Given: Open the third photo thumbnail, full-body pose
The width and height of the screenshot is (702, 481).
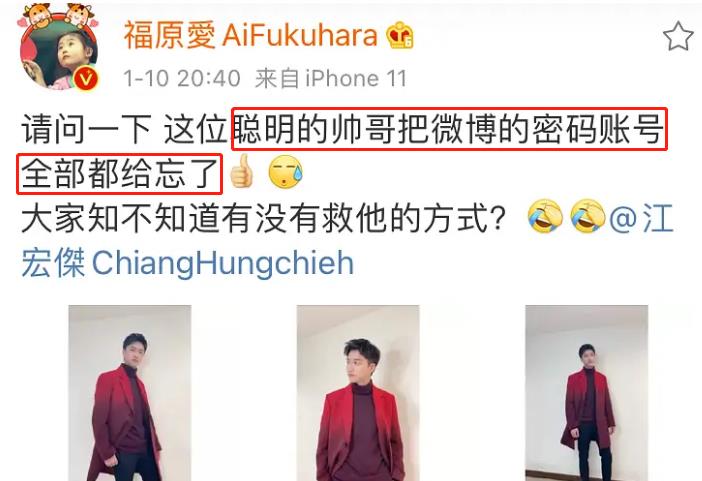Looking at the screenshot, I should click(586, 393).
